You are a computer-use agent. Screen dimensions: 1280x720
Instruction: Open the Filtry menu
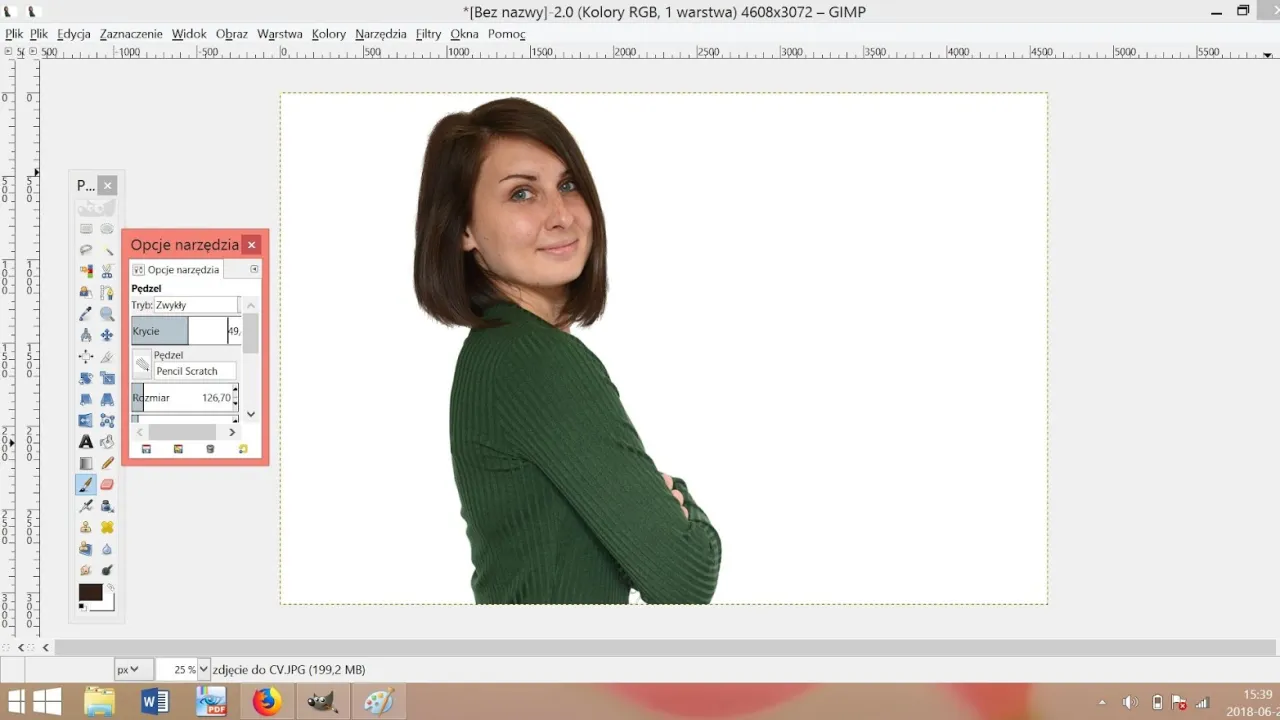pyautogui.click(x=428, y=33)
